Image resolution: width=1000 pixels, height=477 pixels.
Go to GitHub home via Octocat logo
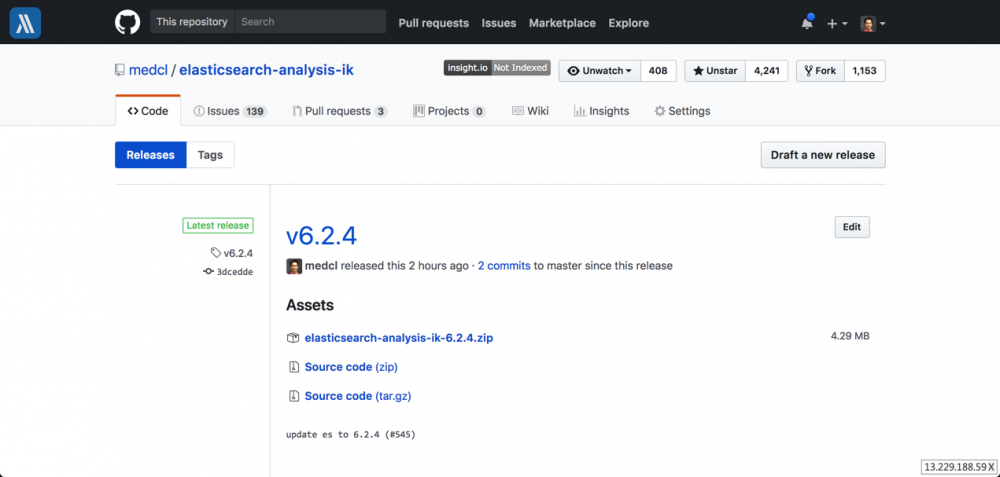pos(127,22)
